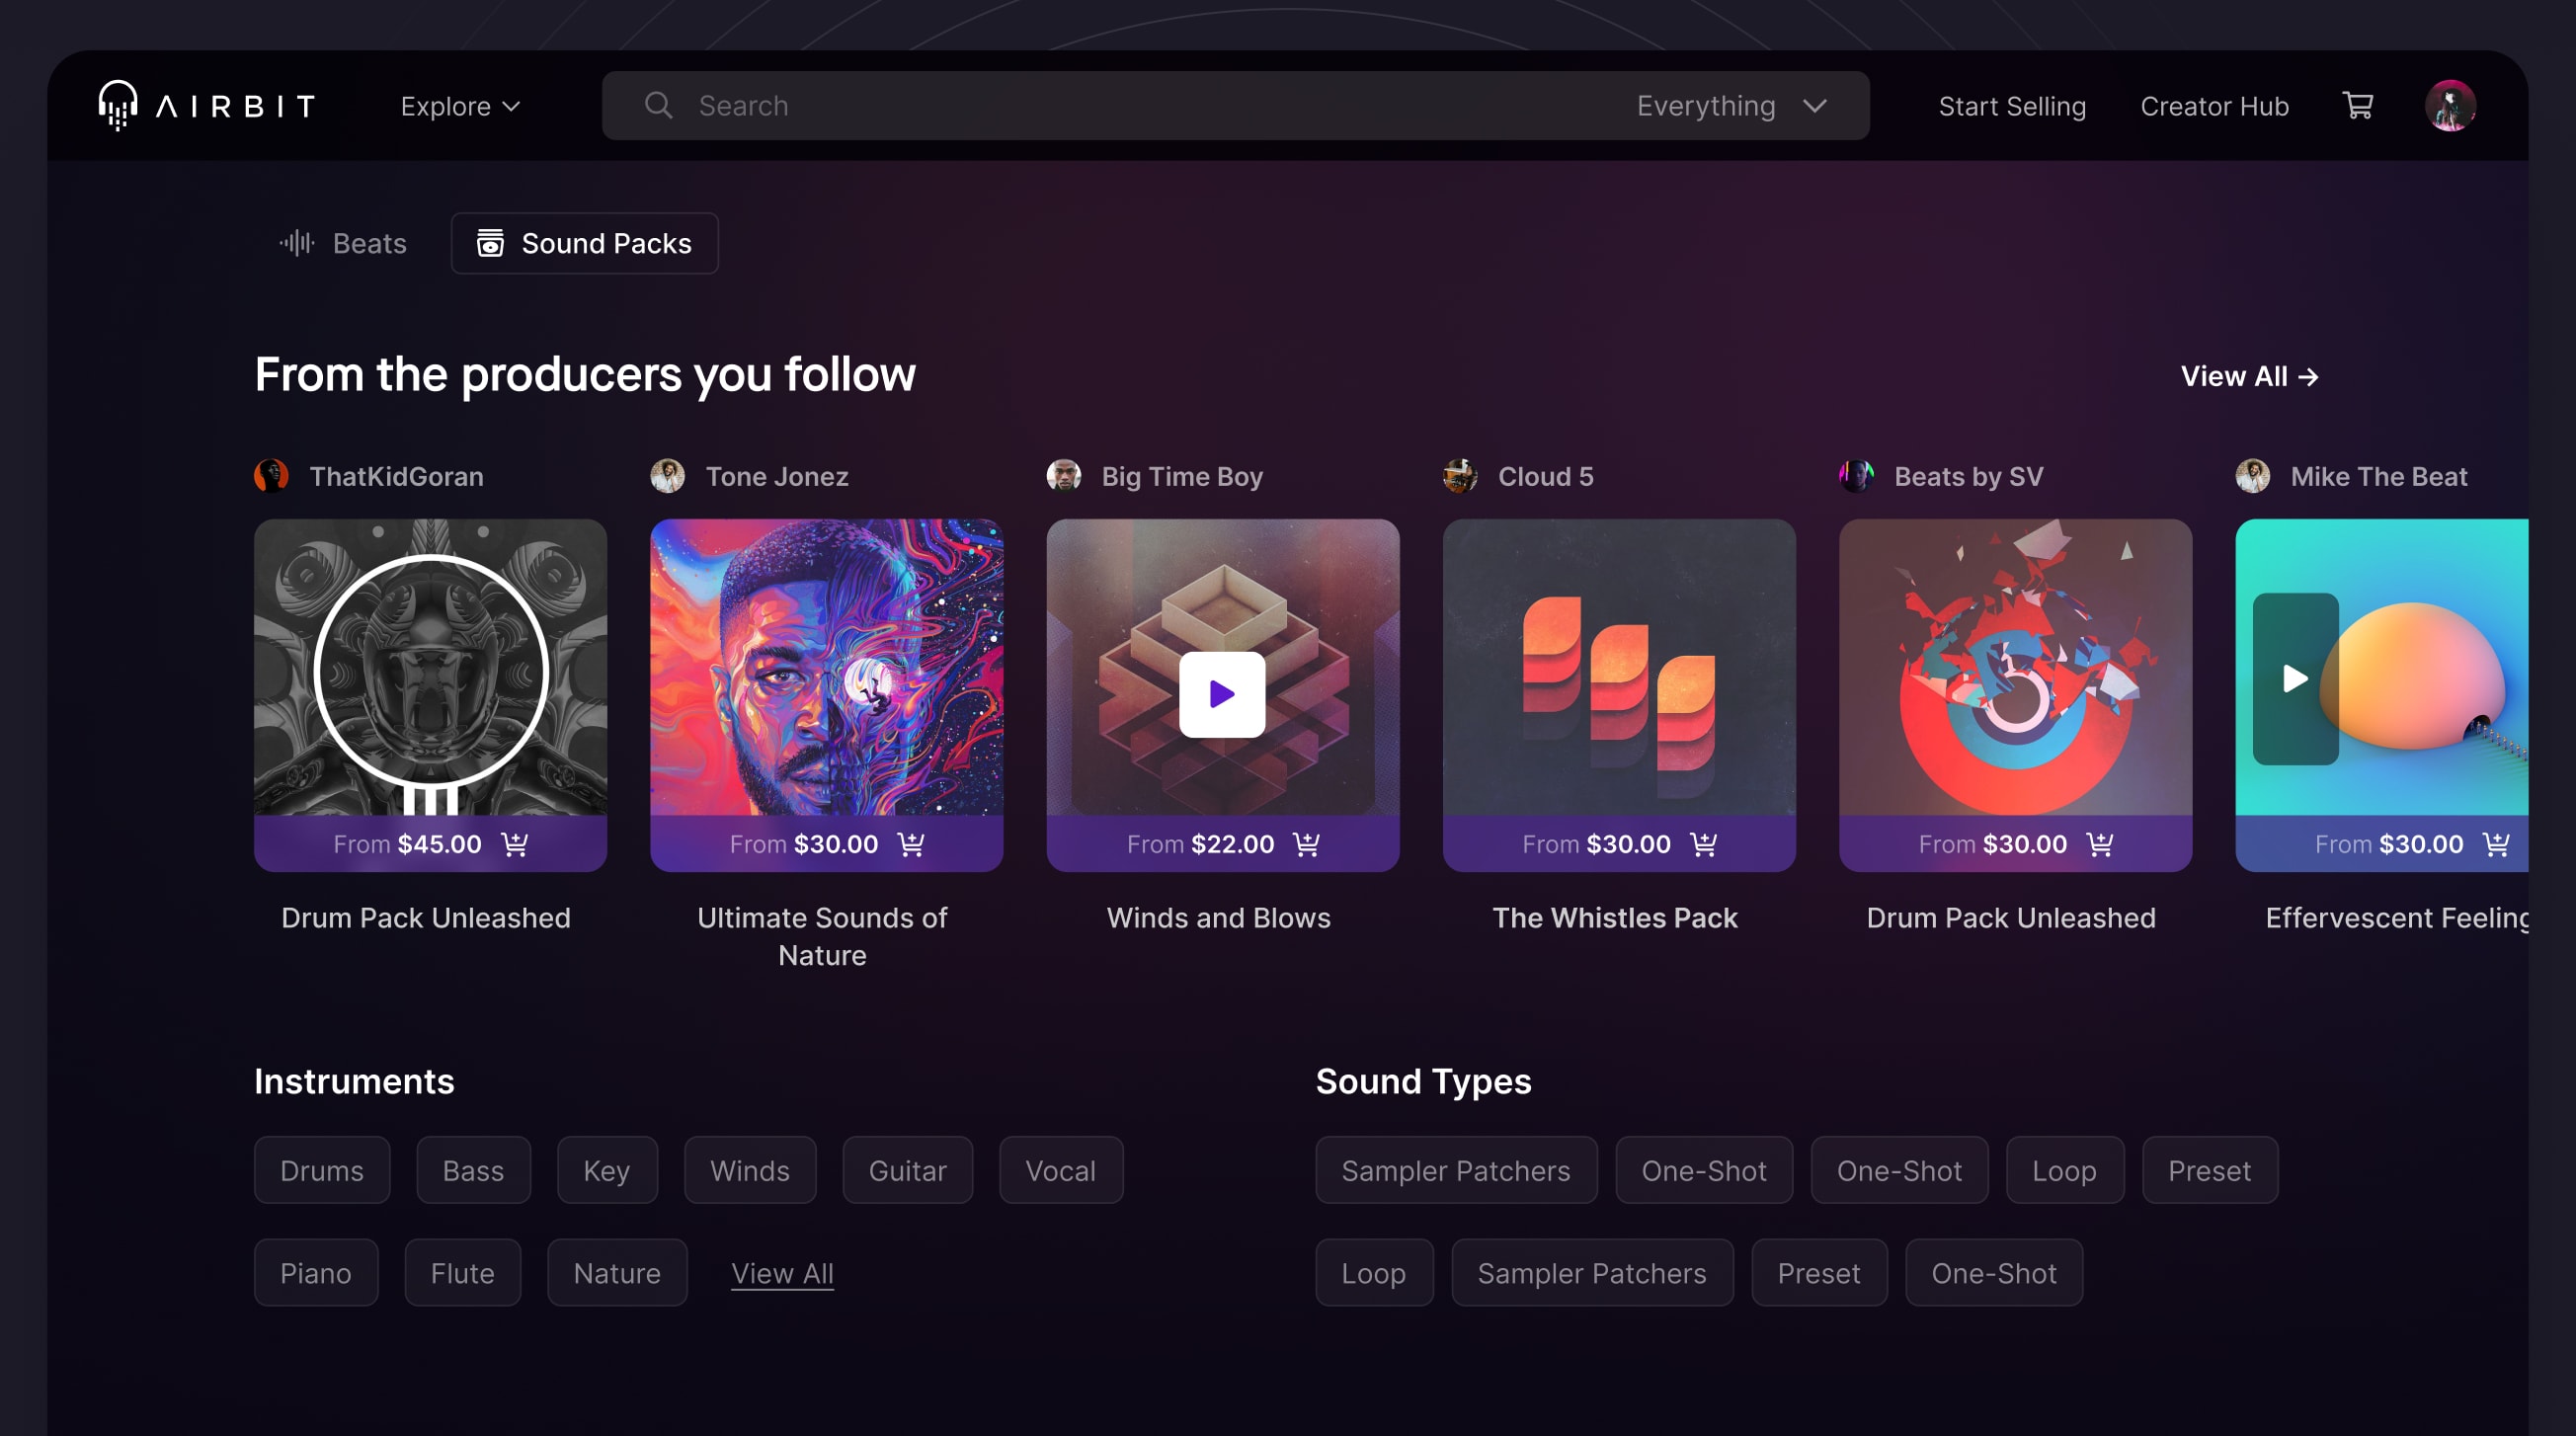Play the Effervescent Feeling pack preview
The image size is (2576, 1436).
pos(2295,679)
